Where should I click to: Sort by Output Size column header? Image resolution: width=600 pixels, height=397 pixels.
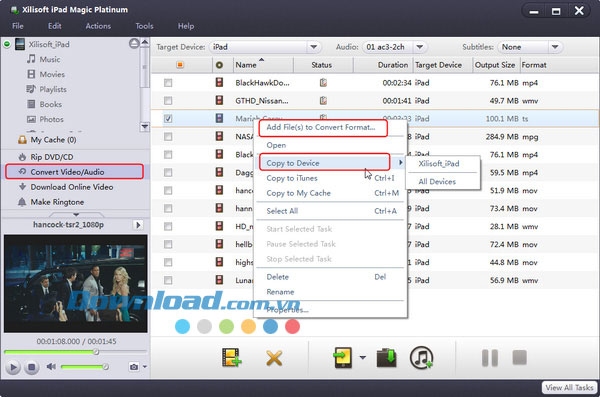coord(496,65)
